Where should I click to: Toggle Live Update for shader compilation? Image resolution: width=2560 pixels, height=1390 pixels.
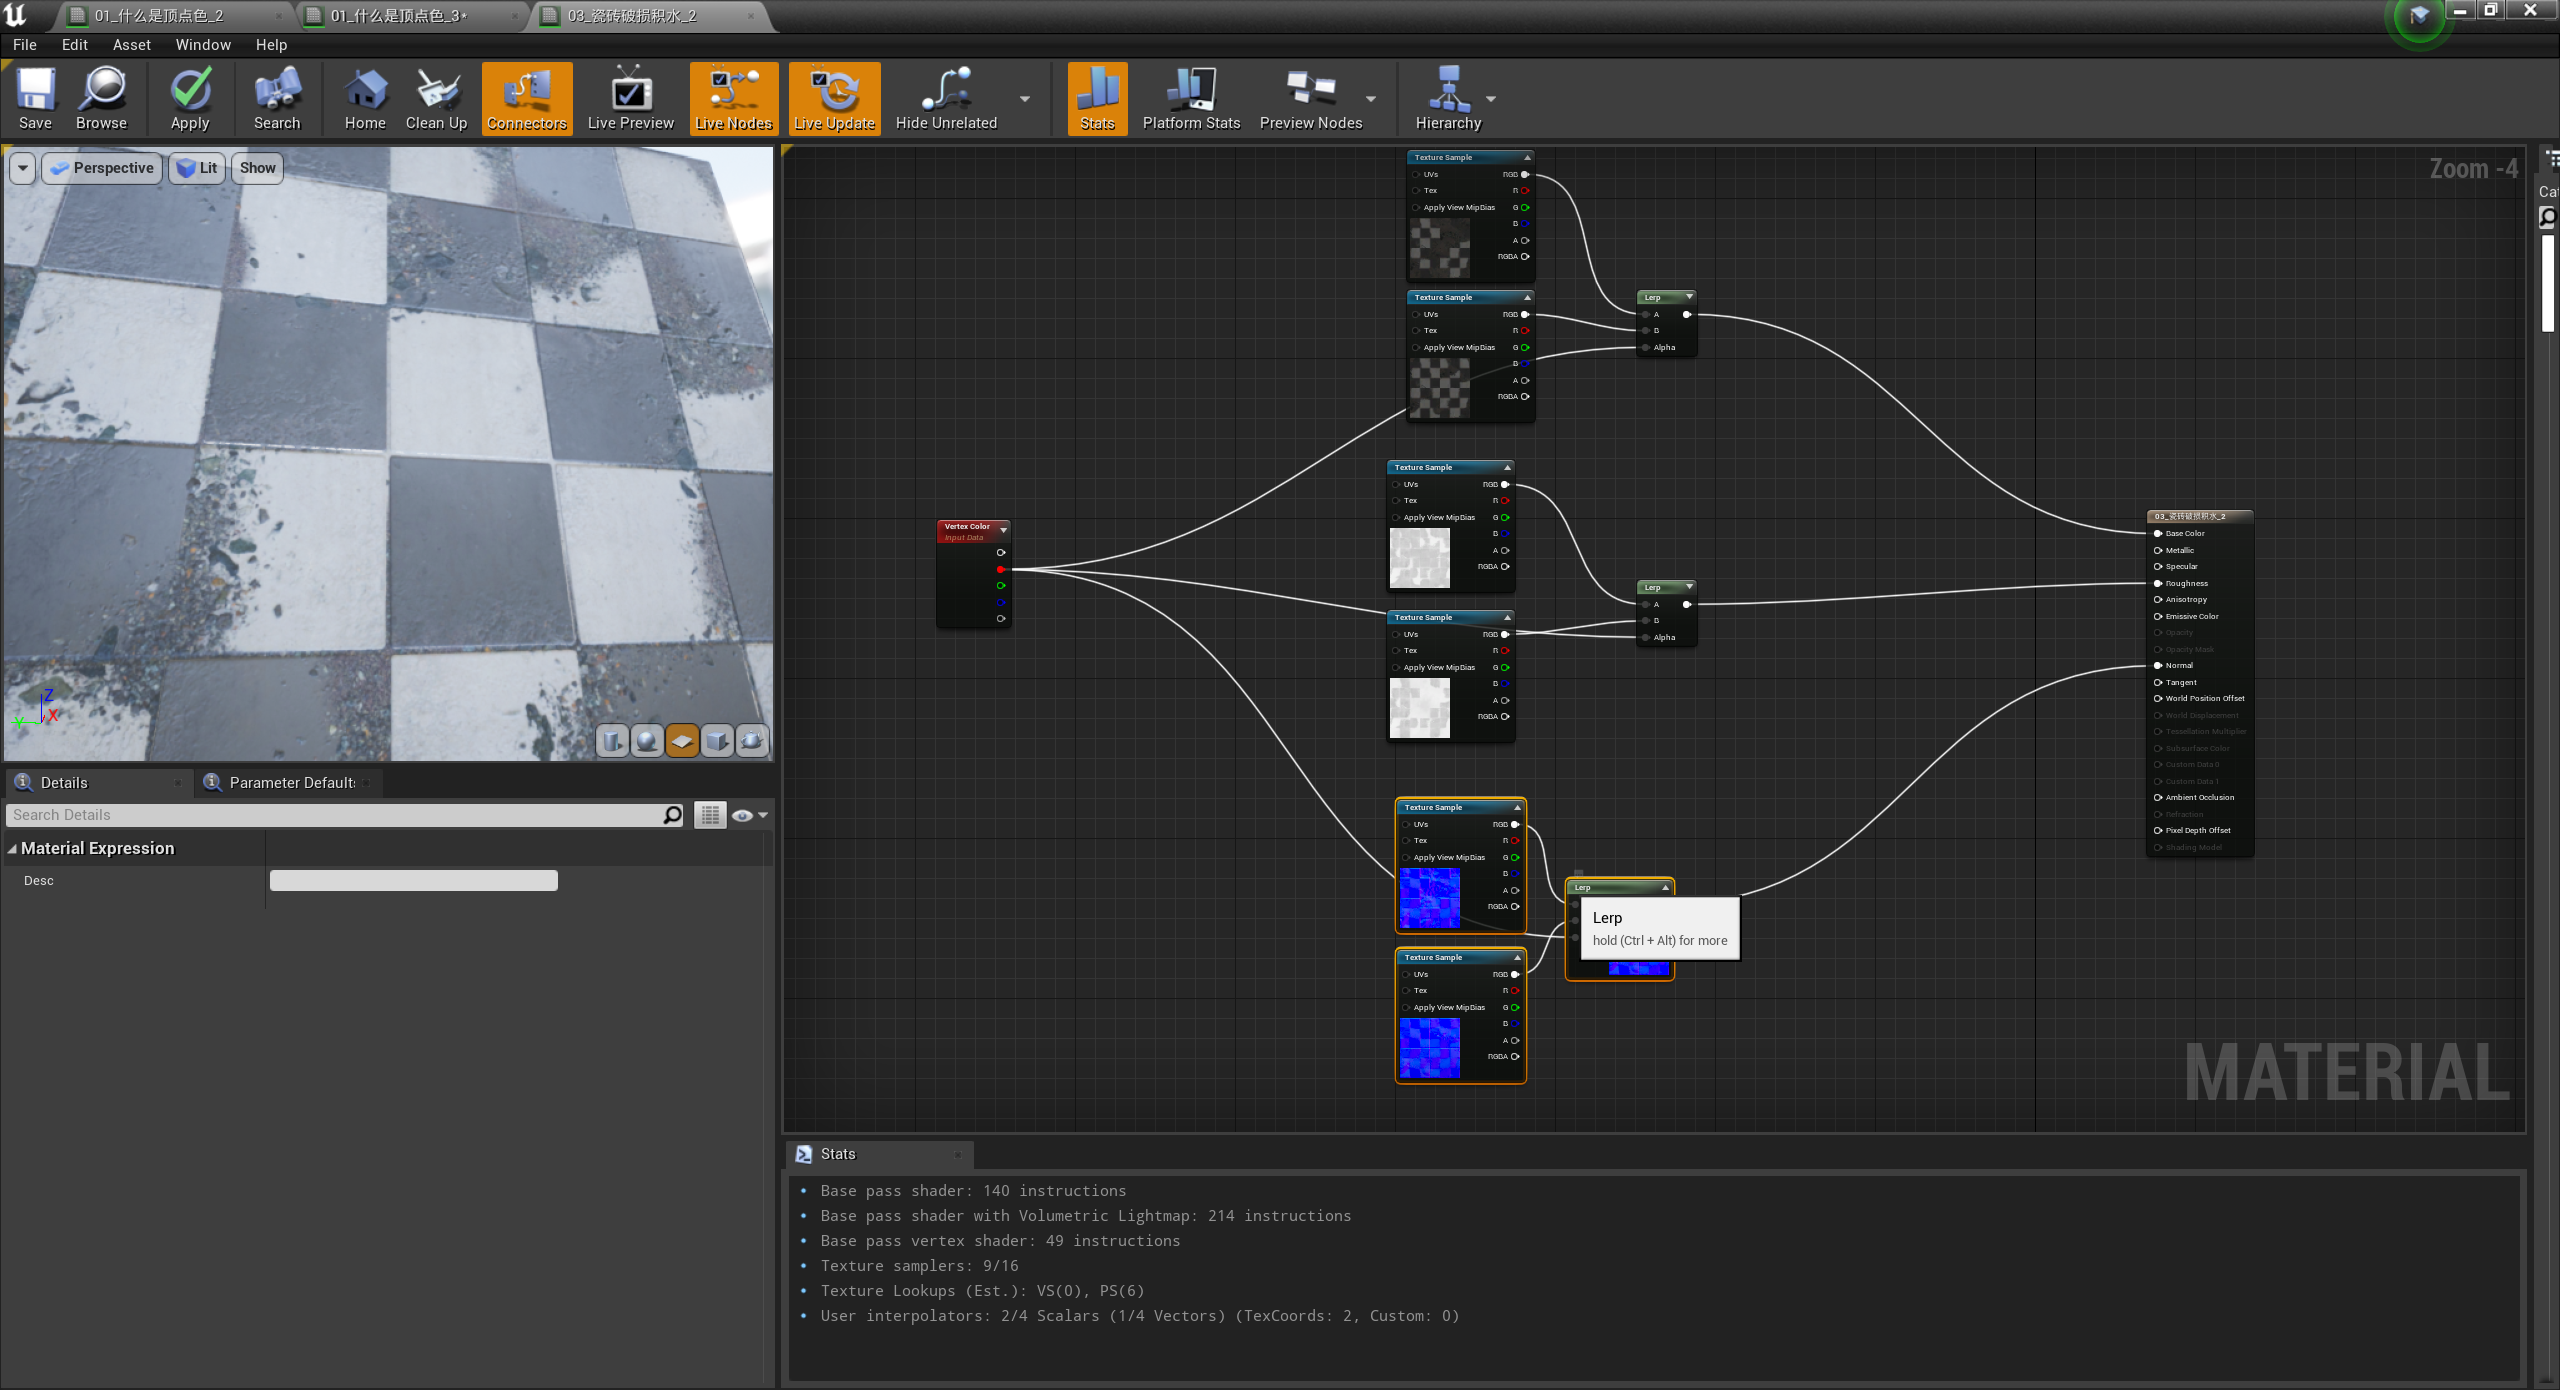(834, 97)
